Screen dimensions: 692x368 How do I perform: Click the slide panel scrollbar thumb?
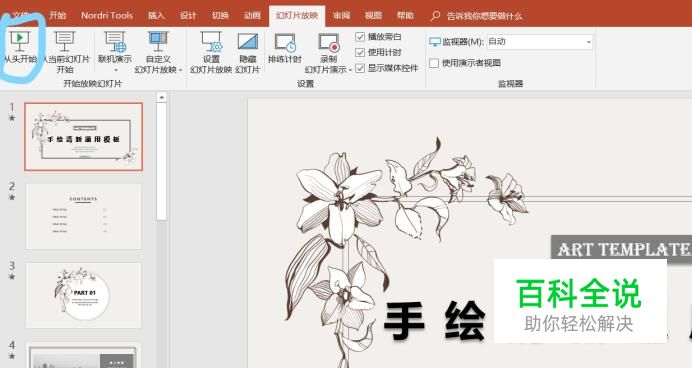162,161
